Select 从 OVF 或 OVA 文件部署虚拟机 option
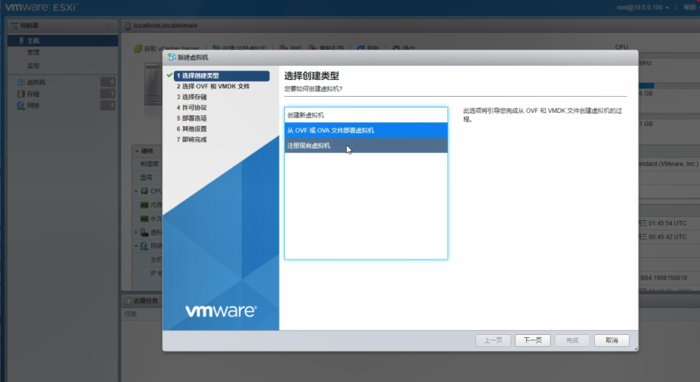The image size is (700, 382). click(366, 130)
